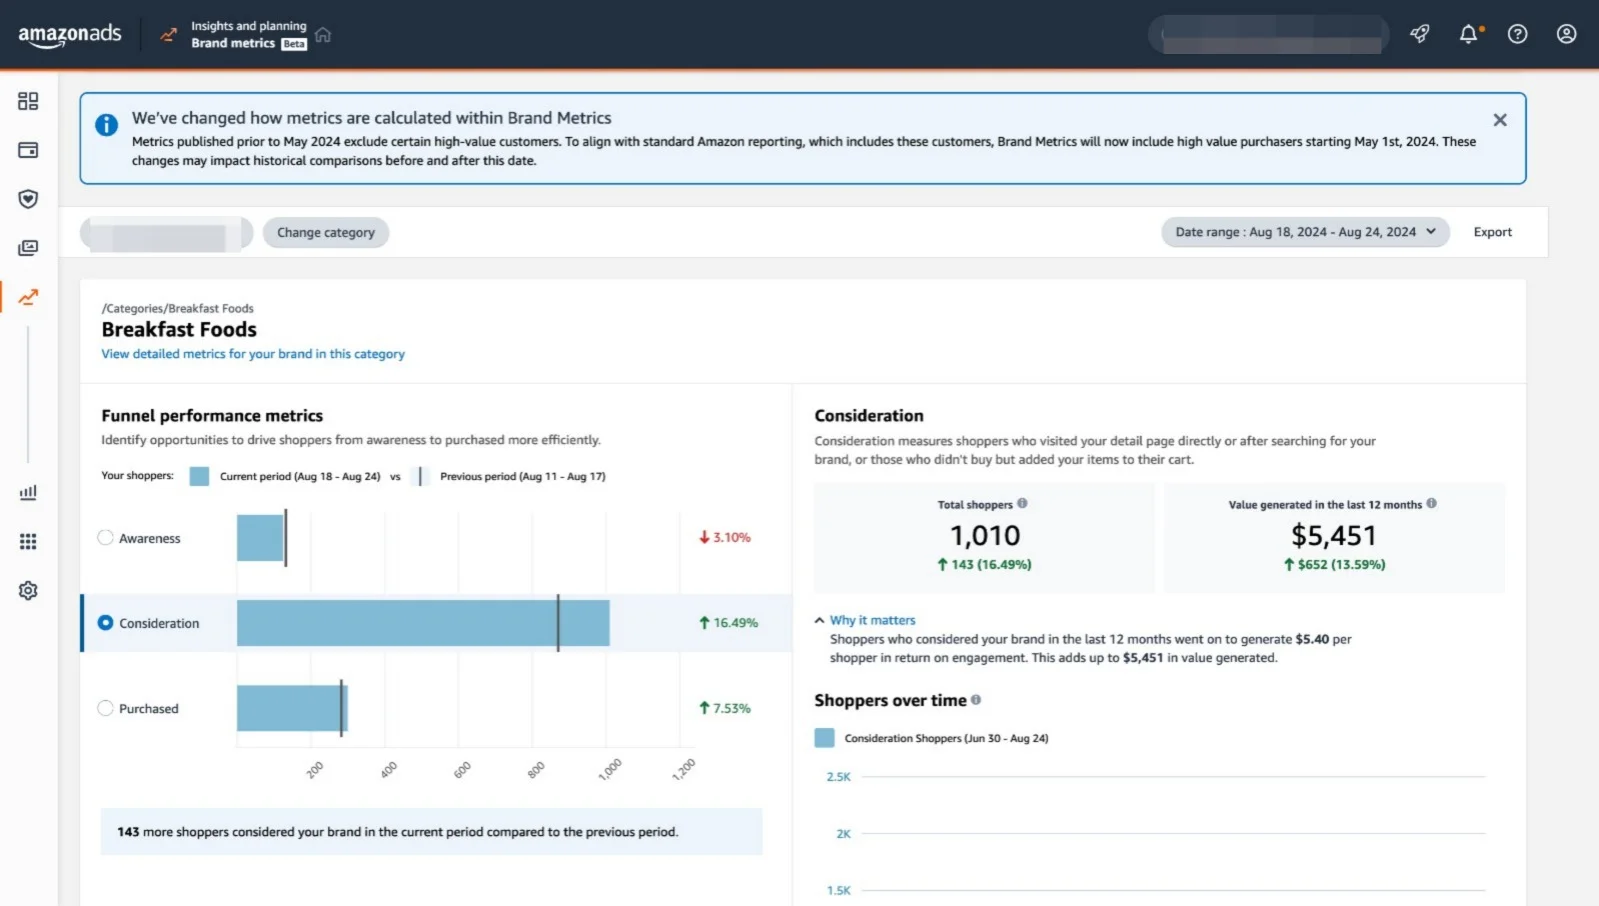This screenshot has height=906, width=1599.
Task: Click the 3.10% decrease value
Action: pyautogui.click(x=725, y=537)
